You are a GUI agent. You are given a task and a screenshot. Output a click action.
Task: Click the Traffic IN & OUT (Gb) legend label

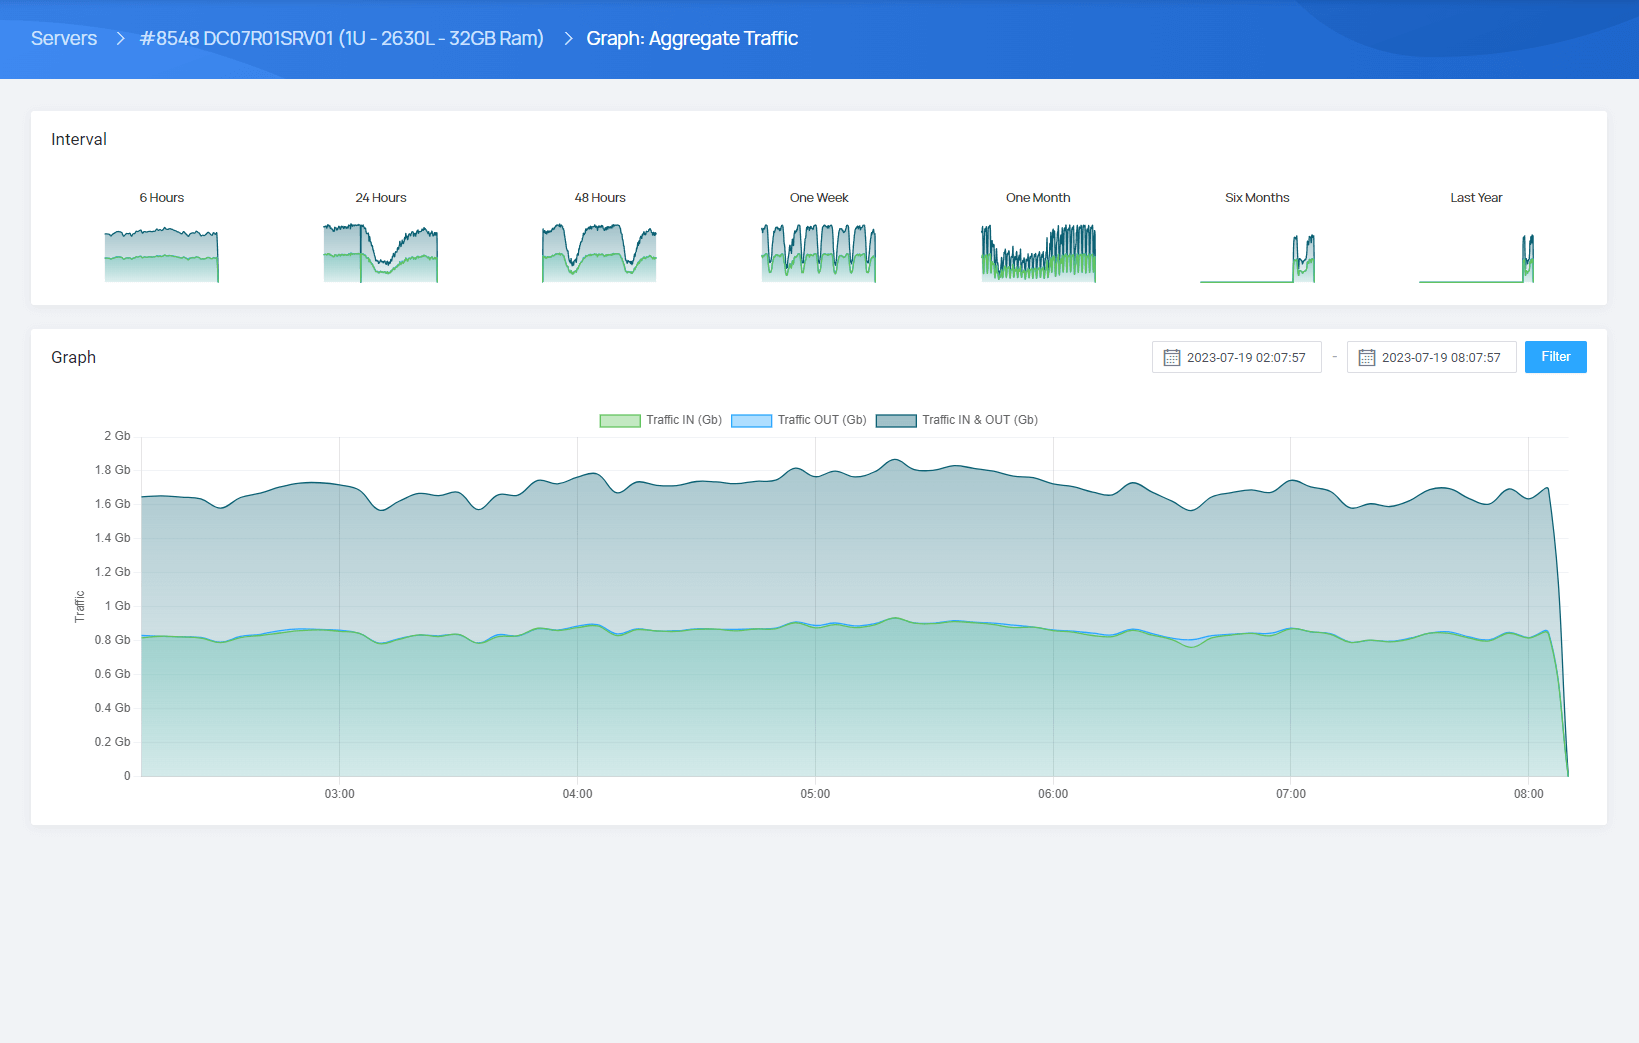tap(980, 420)
